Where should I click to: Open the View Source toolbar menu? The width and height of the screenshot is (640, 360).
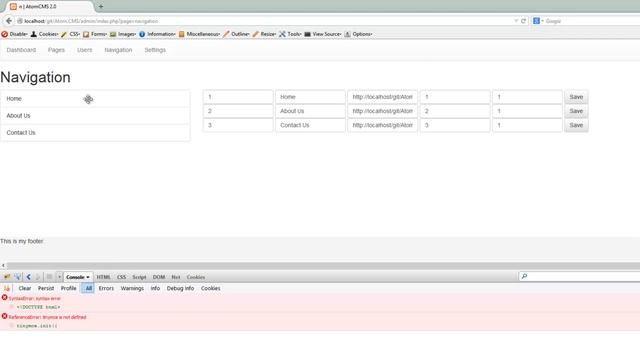pos(323,34)
